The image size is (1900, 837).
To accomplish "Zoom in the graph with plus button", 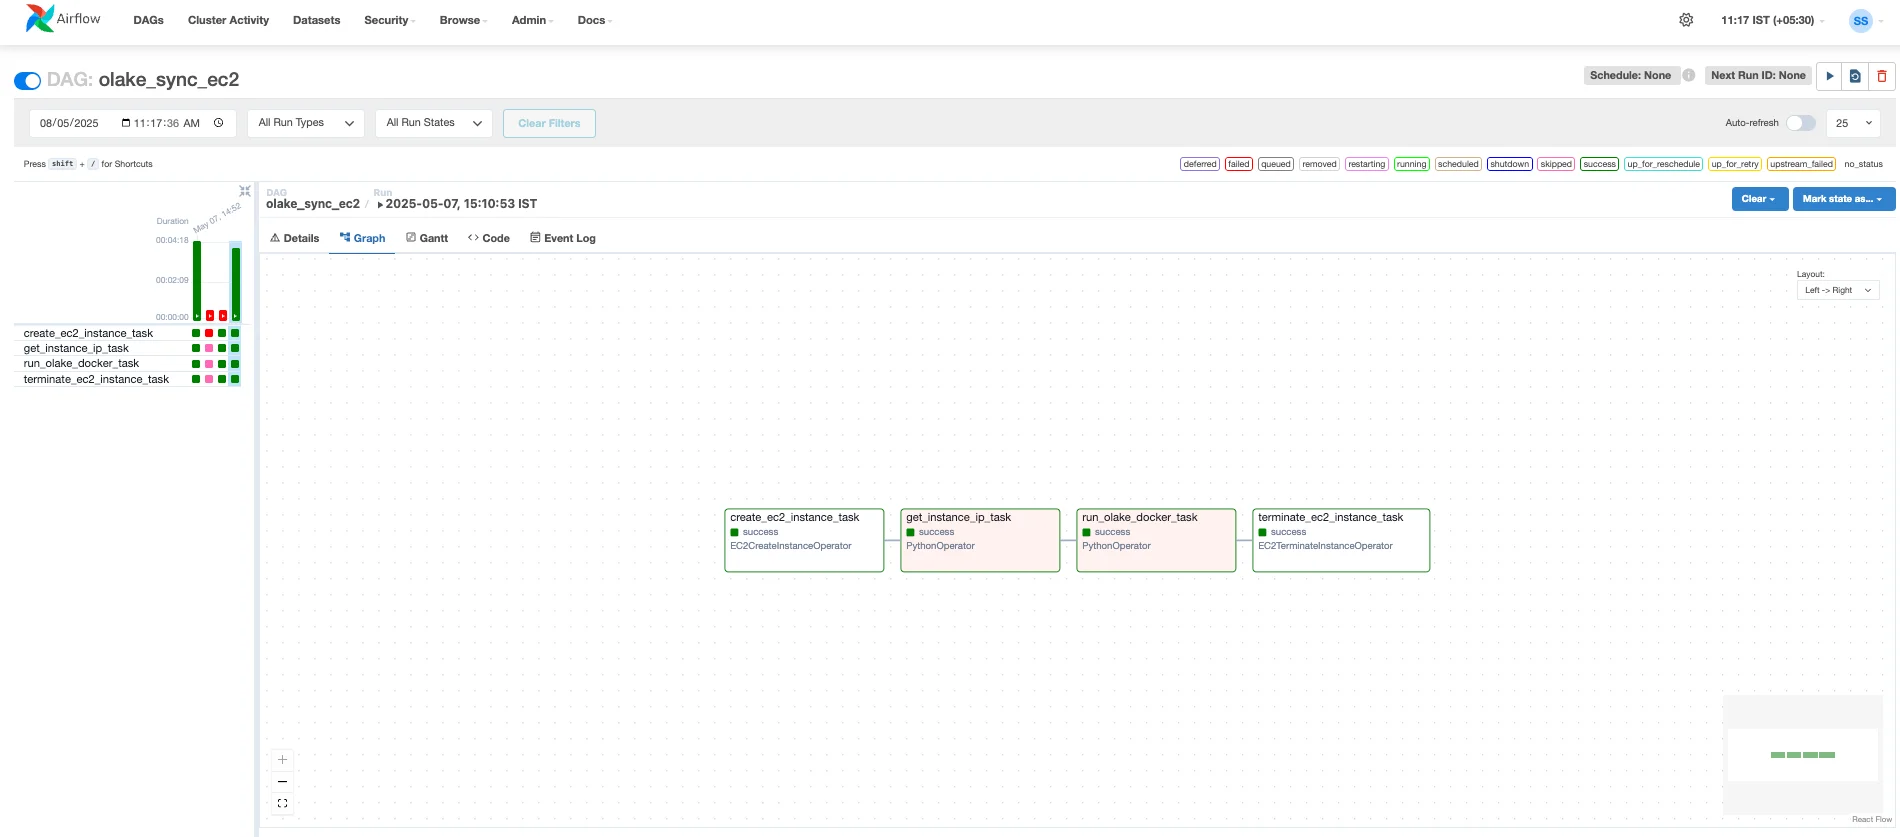I will click(x=282, y=760).
